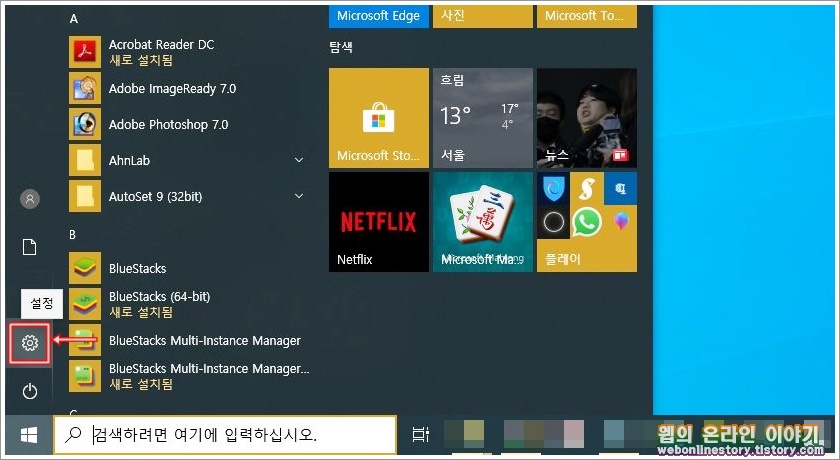
Task: Open the Microsoft Mahjong tile
Action: (x=483, y=222)
